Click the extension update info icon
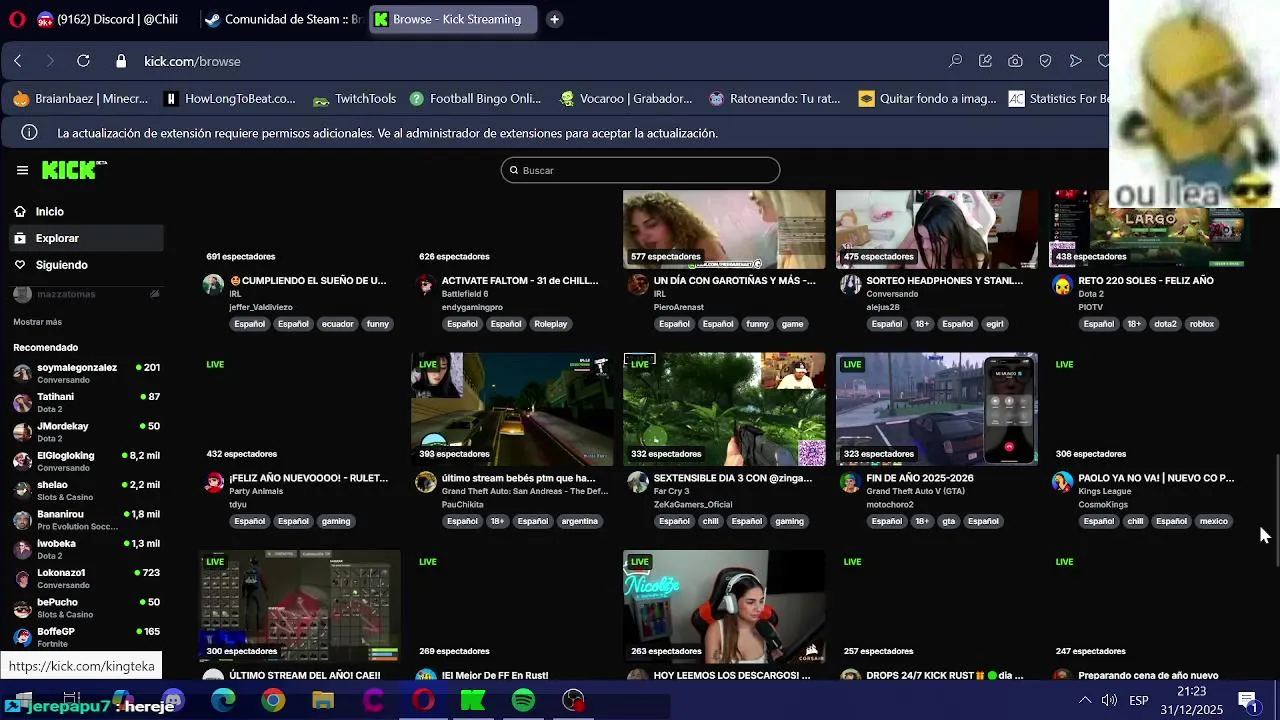Image resolution: width=1280 pixels, height=720 pixels. [30, 133]
